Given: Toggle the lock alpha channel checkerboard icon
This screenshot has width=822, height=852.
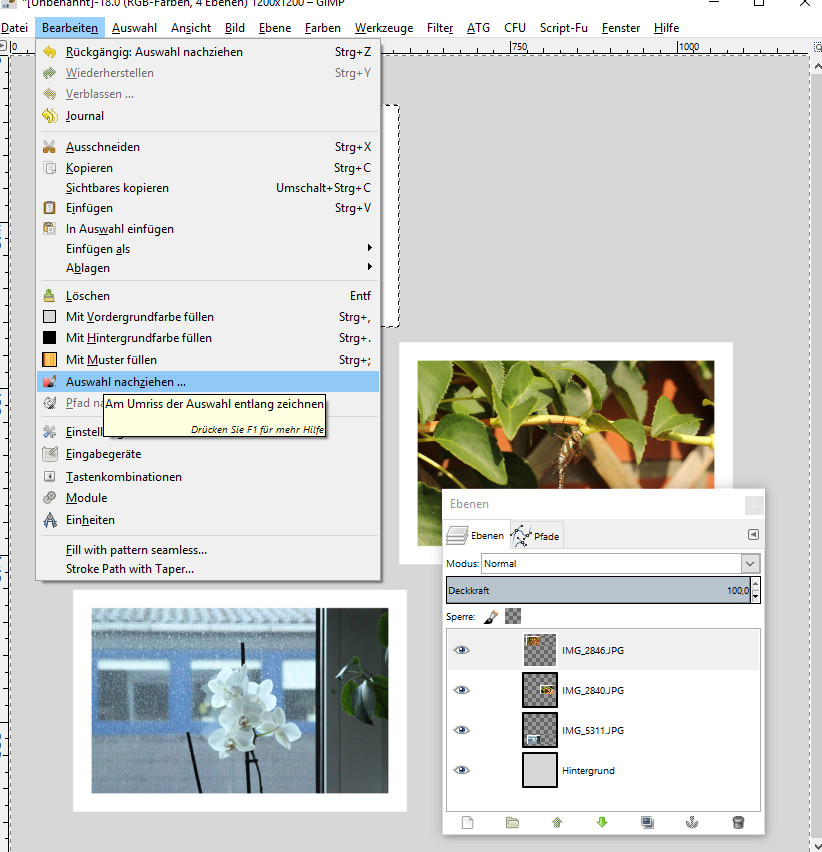Looking at the screenshot, I should click(513, 617).
